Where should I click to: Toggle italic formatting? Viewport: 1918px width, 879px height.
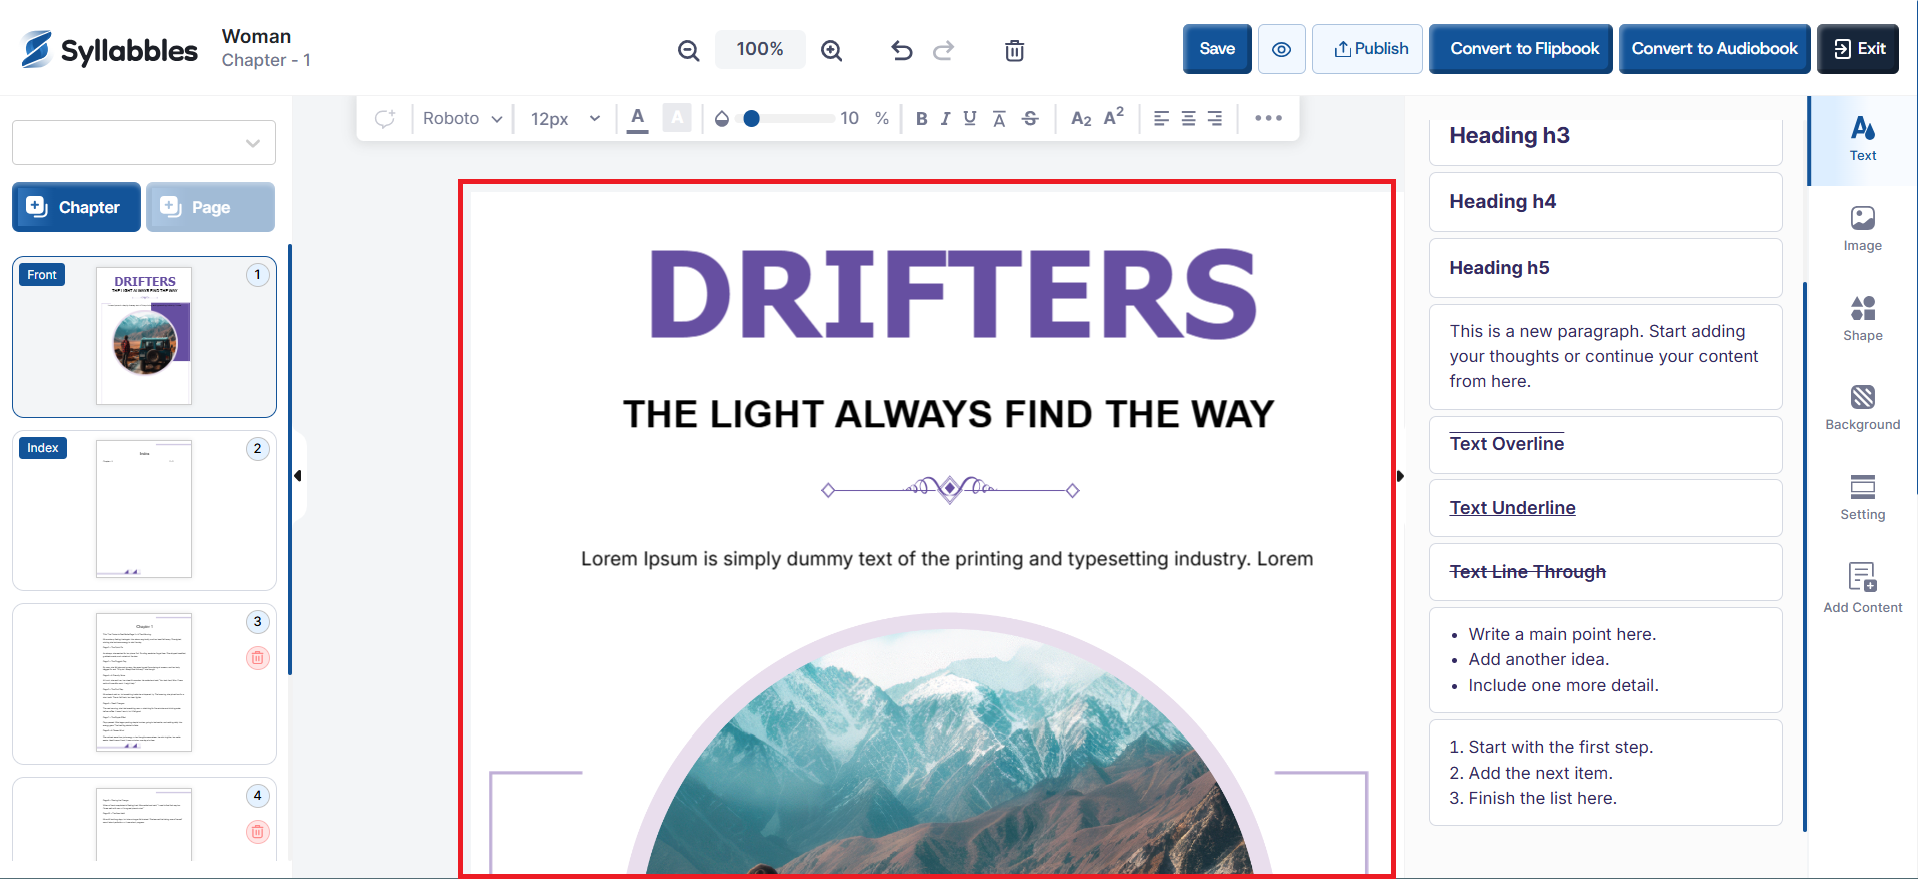945,119
